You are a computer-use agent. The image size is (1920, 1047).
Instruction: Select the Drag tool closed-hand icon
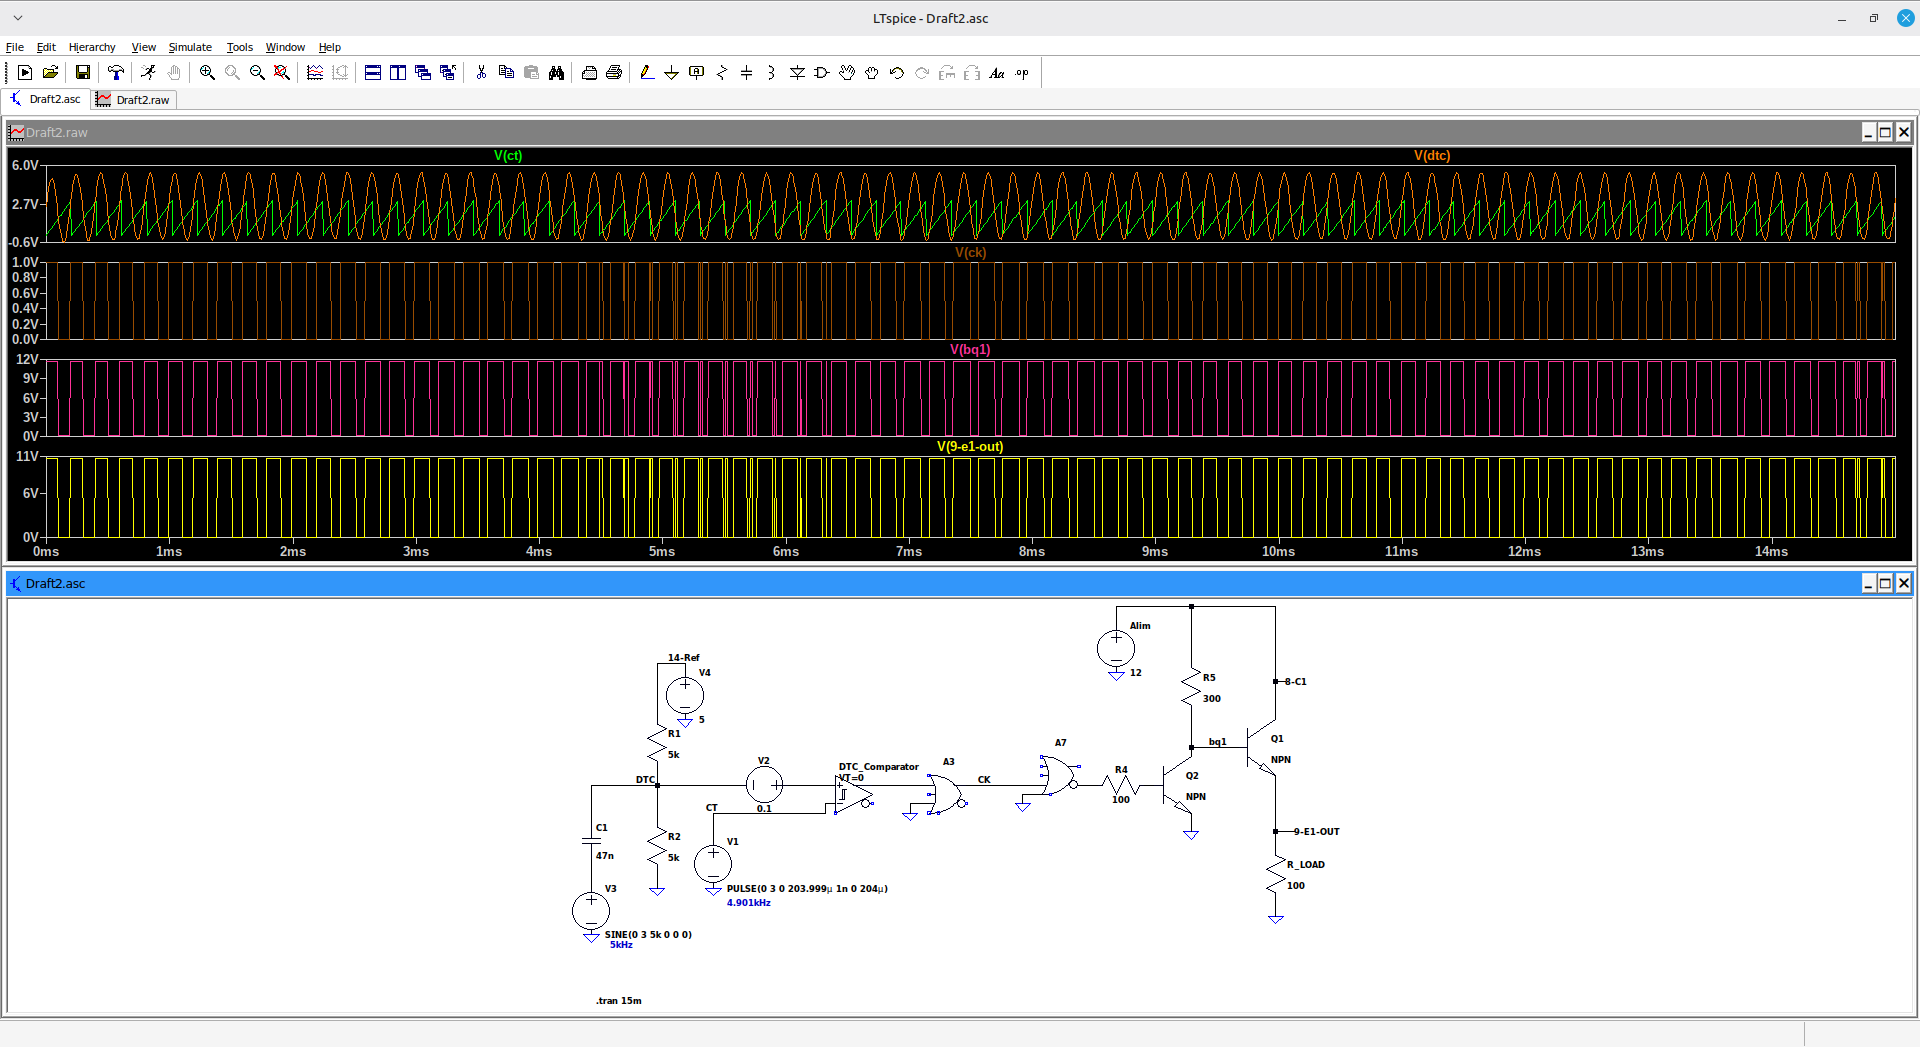coord(872,73)
